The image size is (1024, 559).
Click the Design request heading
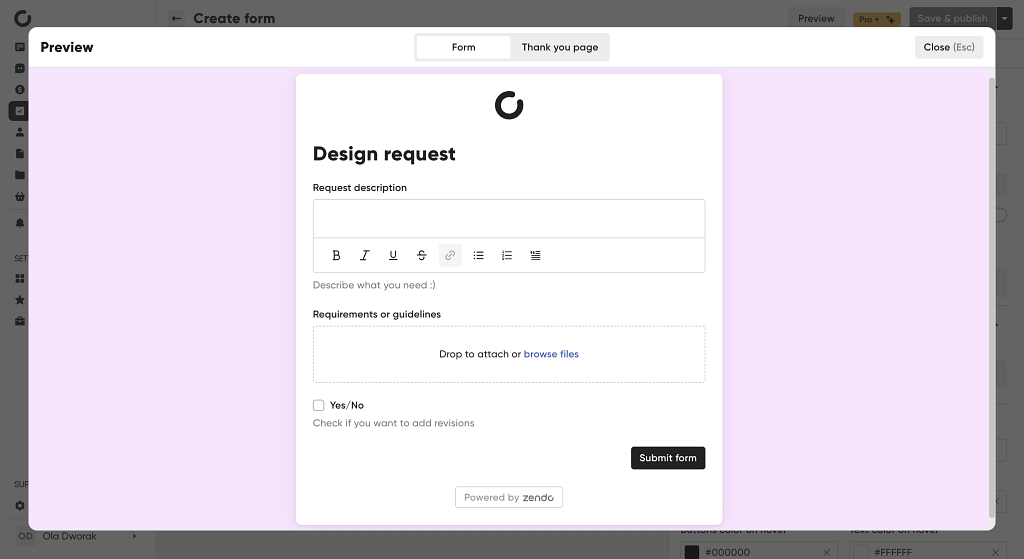pos(384,153)
